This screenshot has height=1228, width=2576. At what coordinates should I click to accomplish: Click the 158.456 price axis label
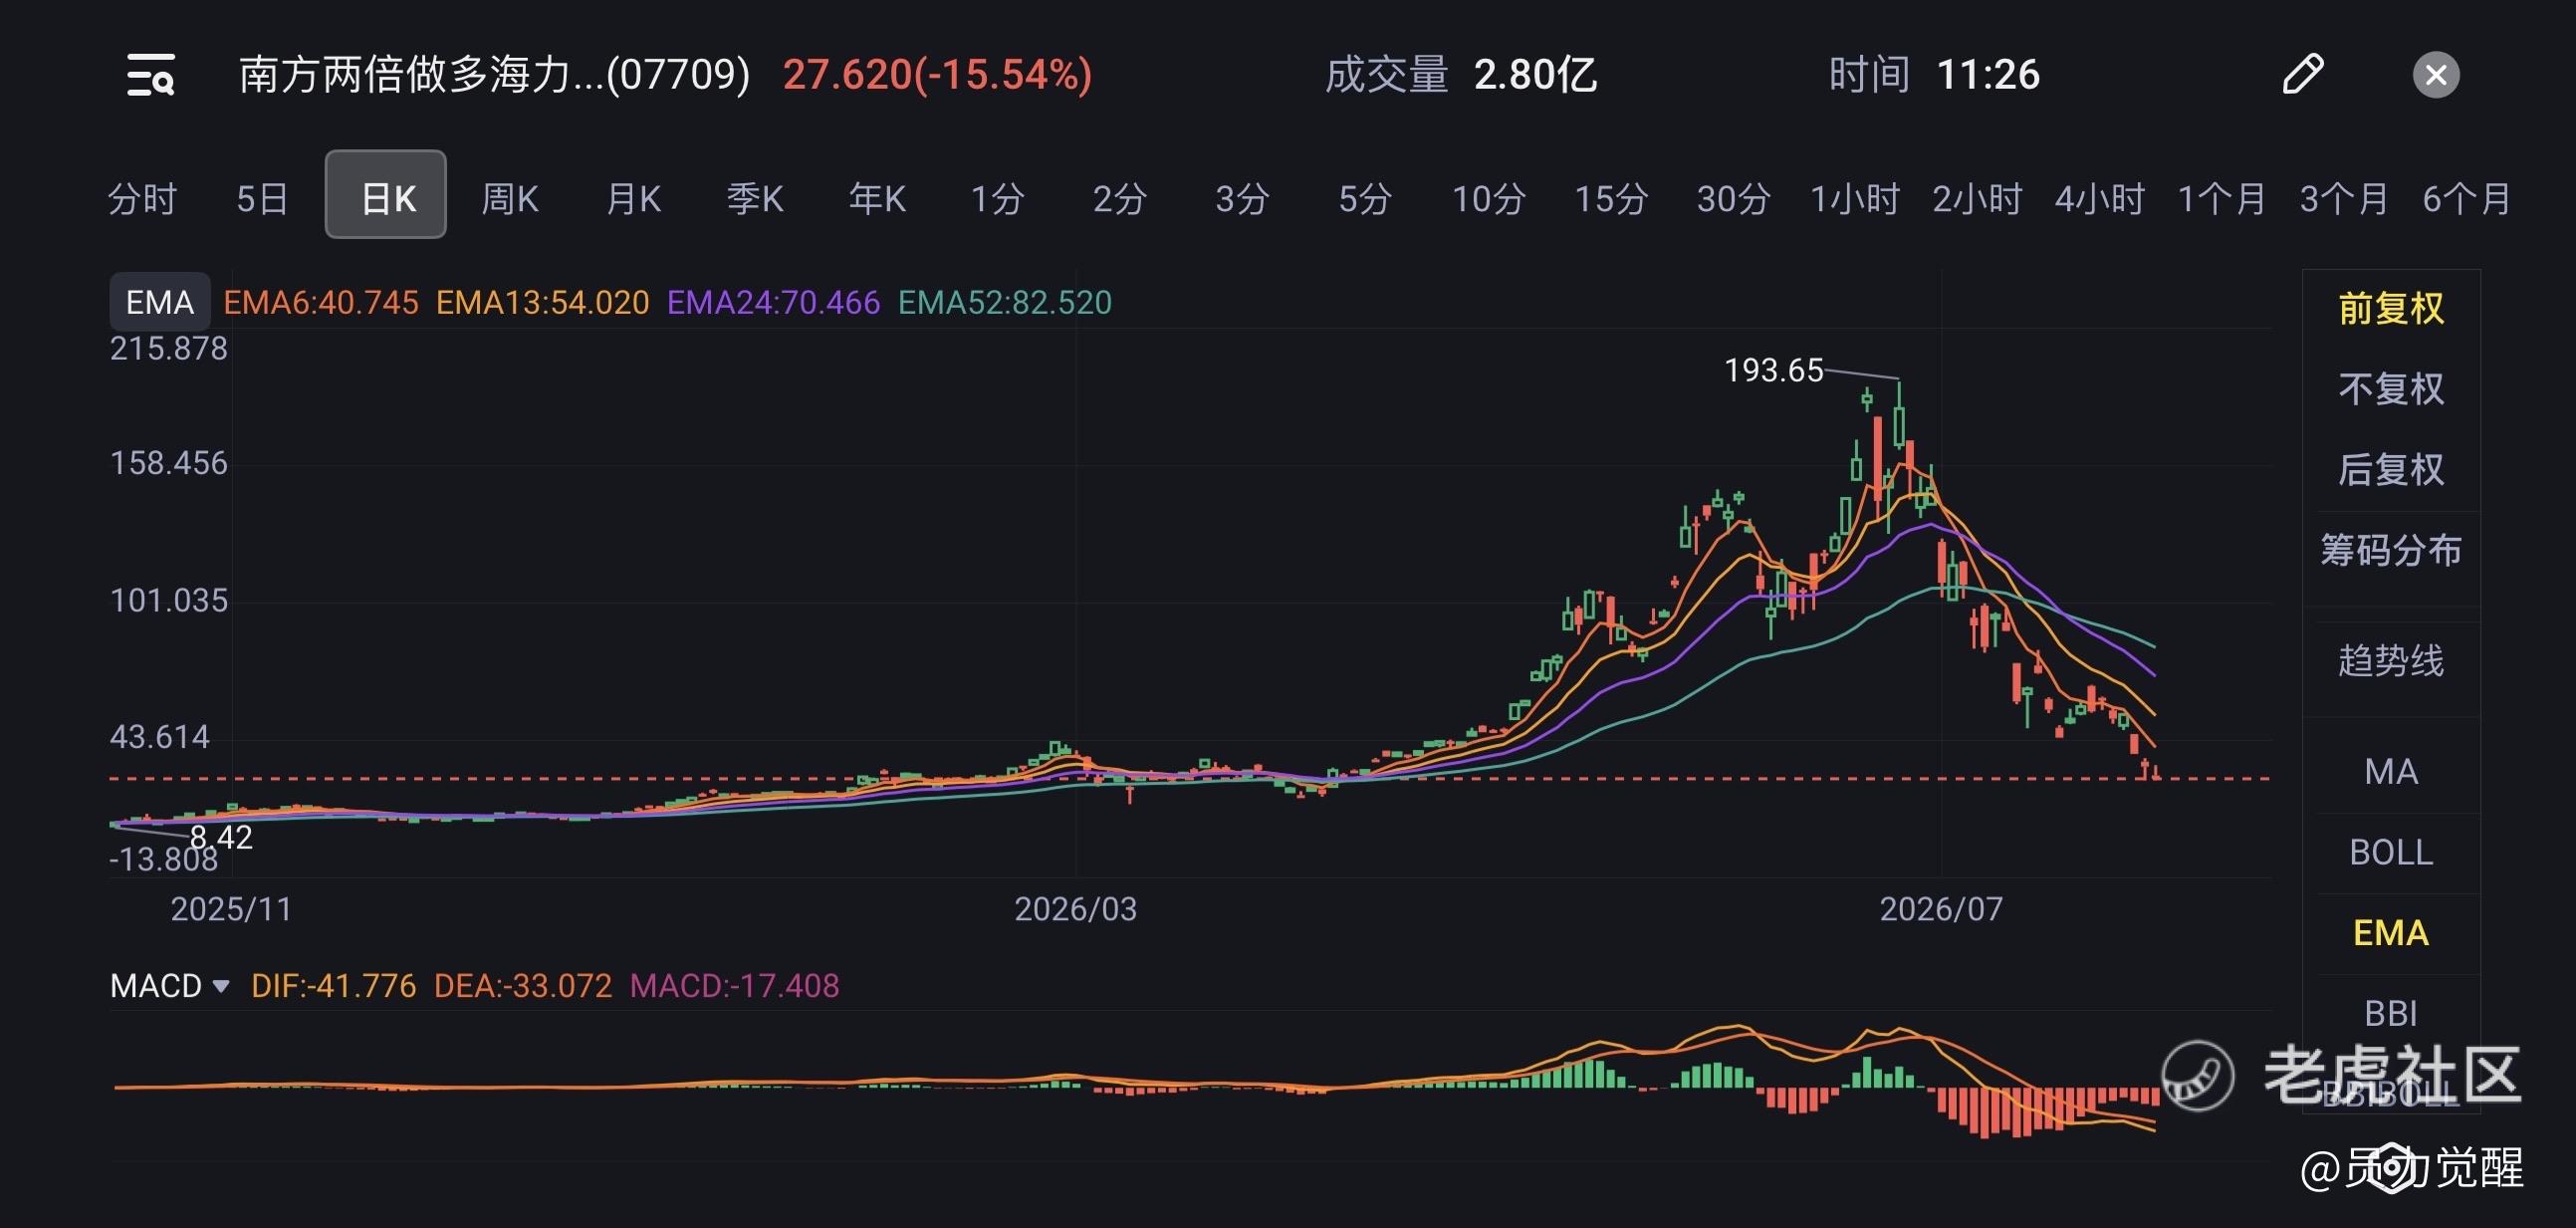[x=169, y=463]
